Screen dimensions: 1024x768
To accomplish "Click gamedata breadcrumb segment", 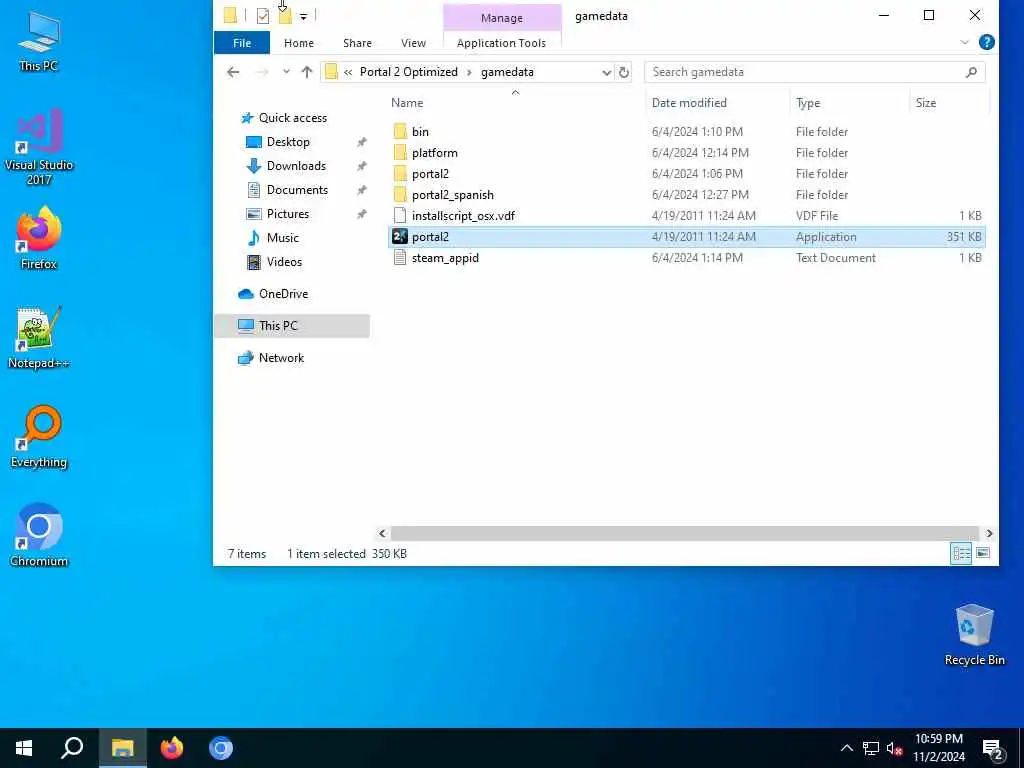I will click(x=507, y=72).
